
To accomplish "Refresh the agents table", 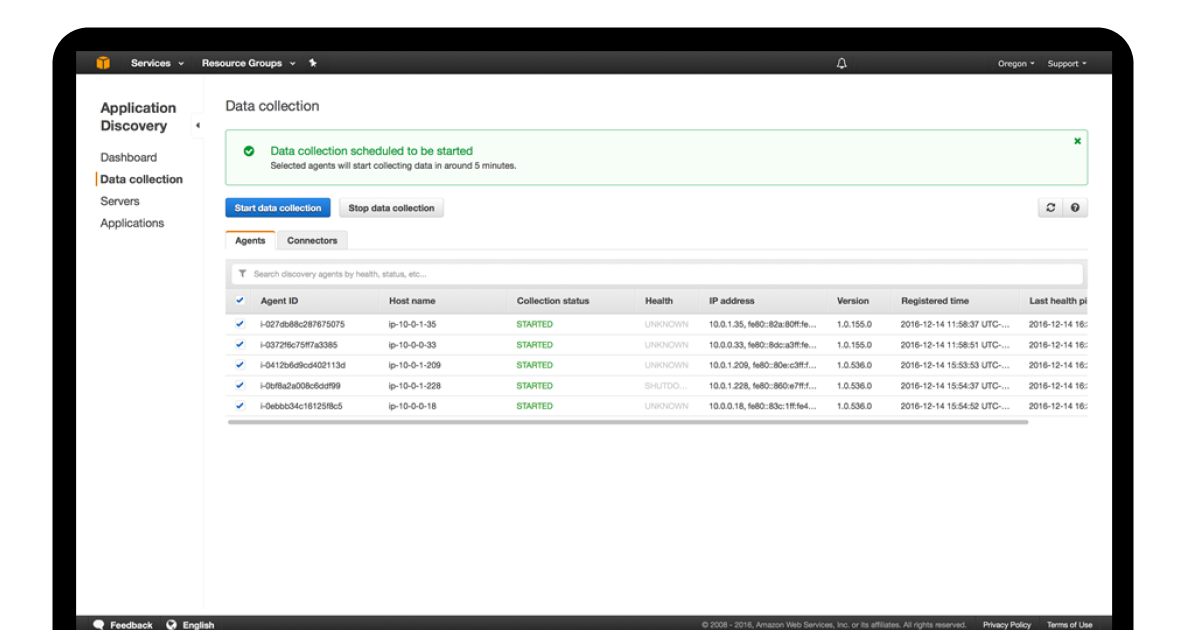I will [1049, 207].
